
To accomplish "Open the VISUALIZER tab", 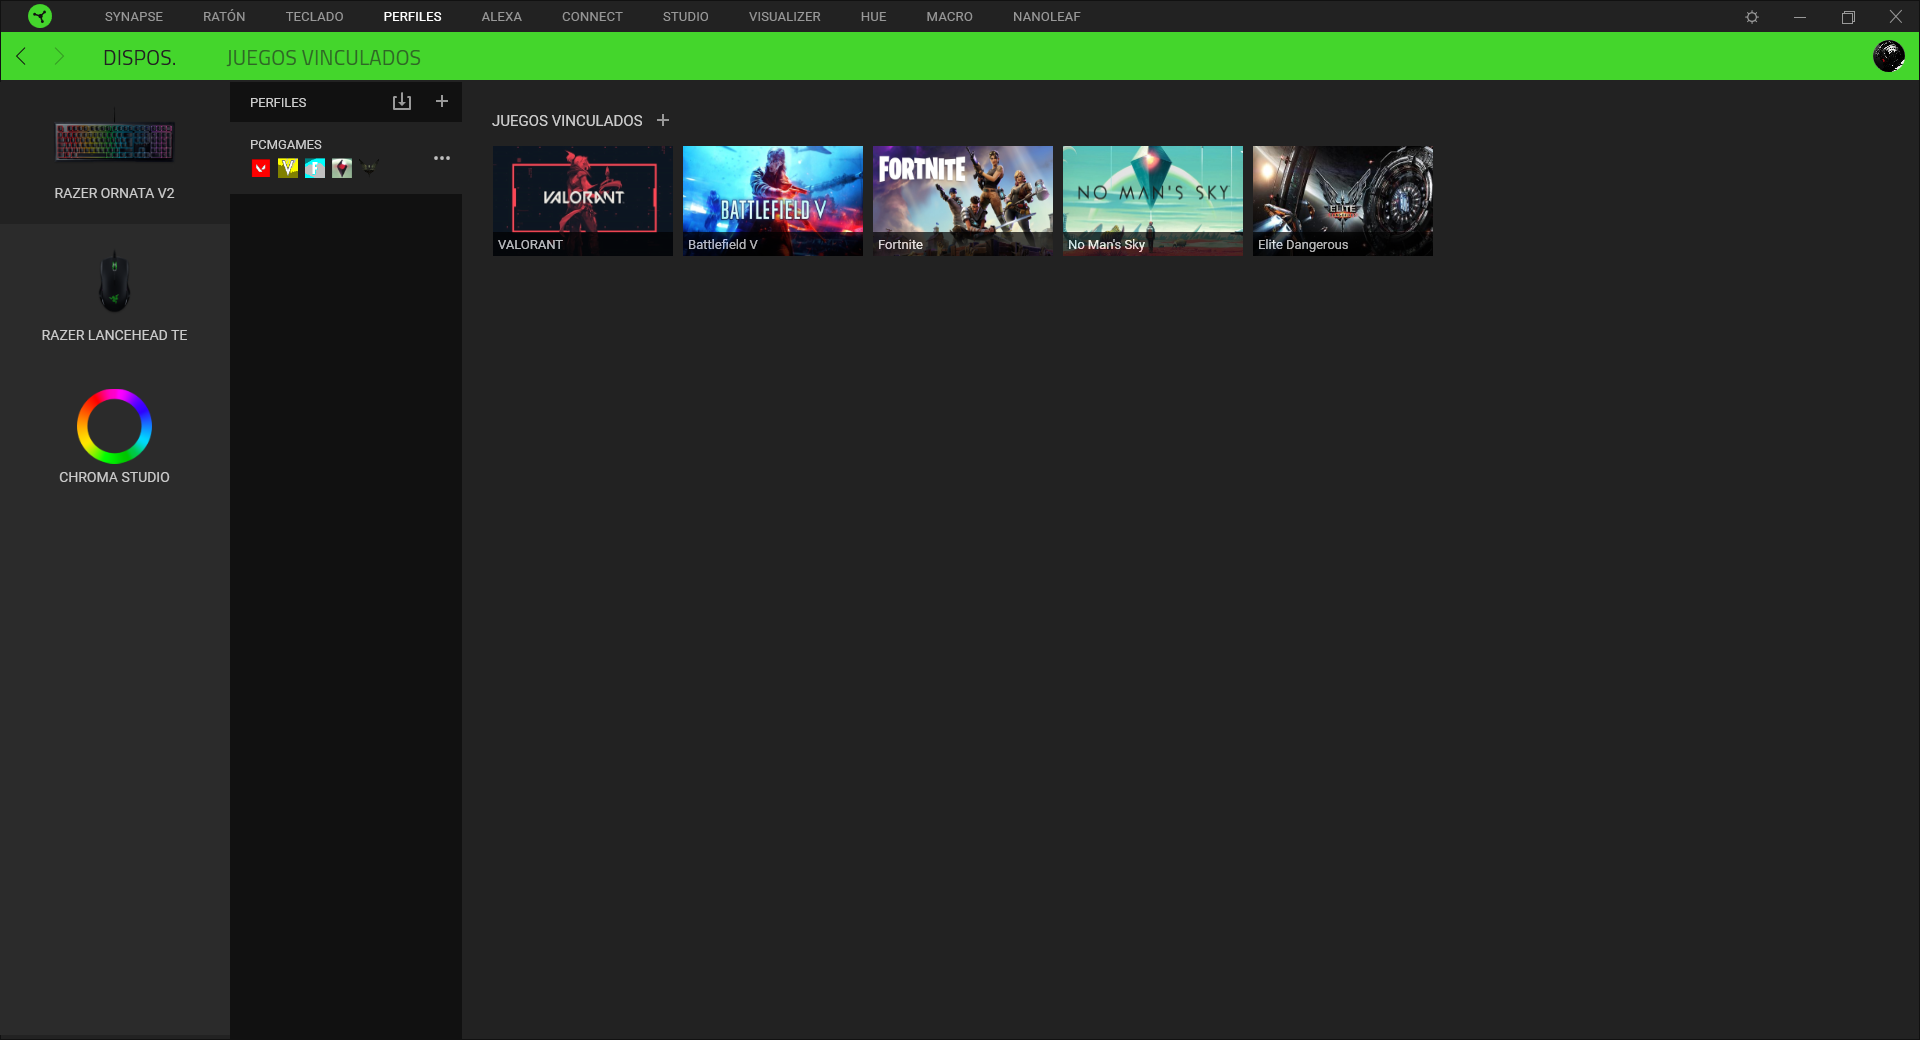I will pyautogui.click(x=784, y=17).
